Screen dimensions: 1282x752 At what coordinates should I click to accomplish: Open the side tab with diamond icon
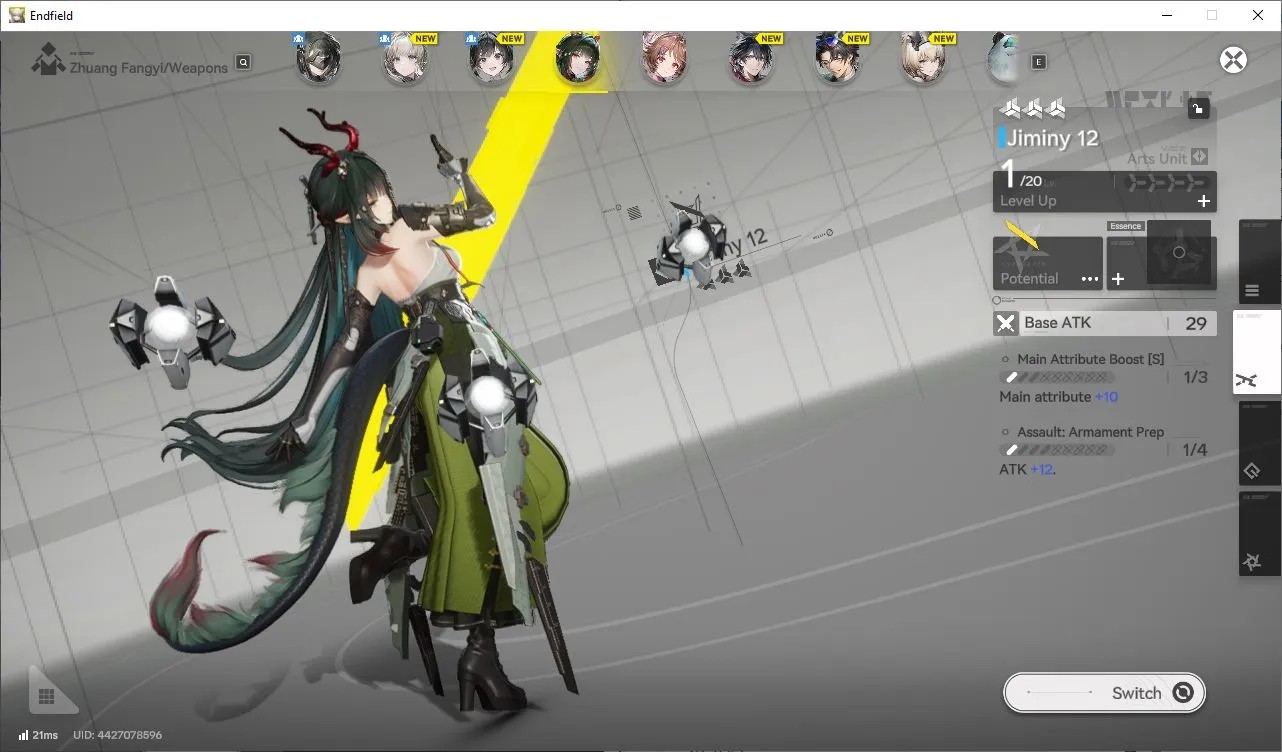click(1260, 443)
